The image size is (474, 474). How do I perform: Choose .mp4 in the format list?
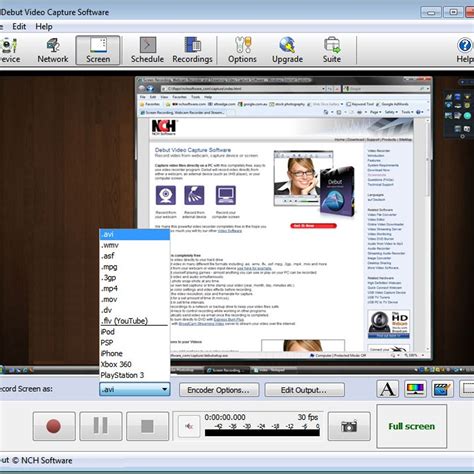tap(135, 288)
